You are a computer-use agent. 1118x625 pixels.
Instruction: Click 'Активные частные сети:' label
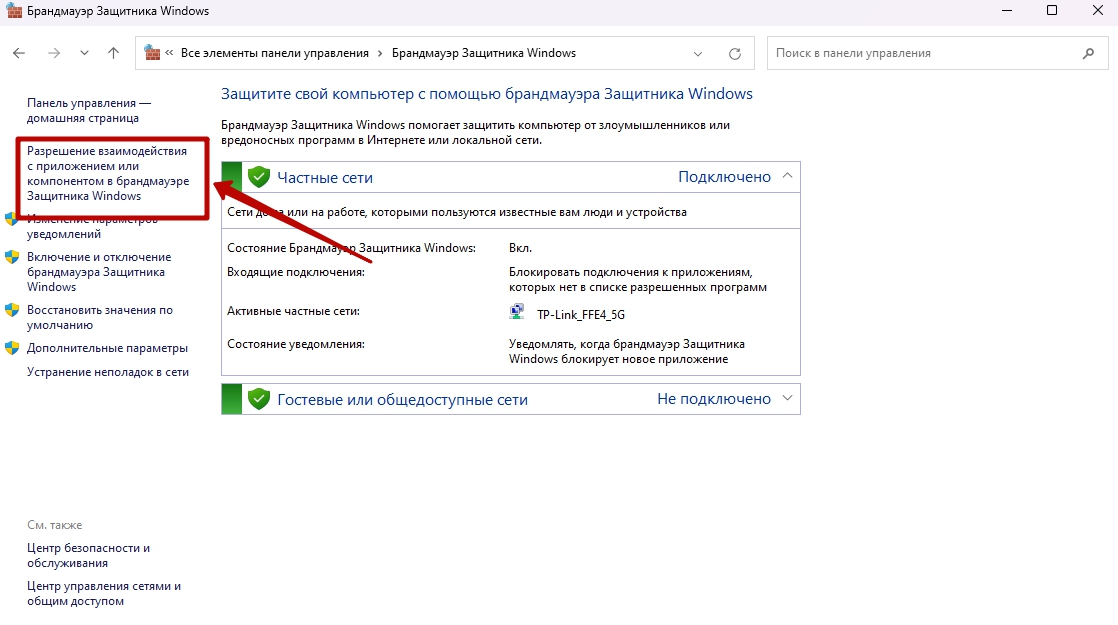[x=294, y=311]
